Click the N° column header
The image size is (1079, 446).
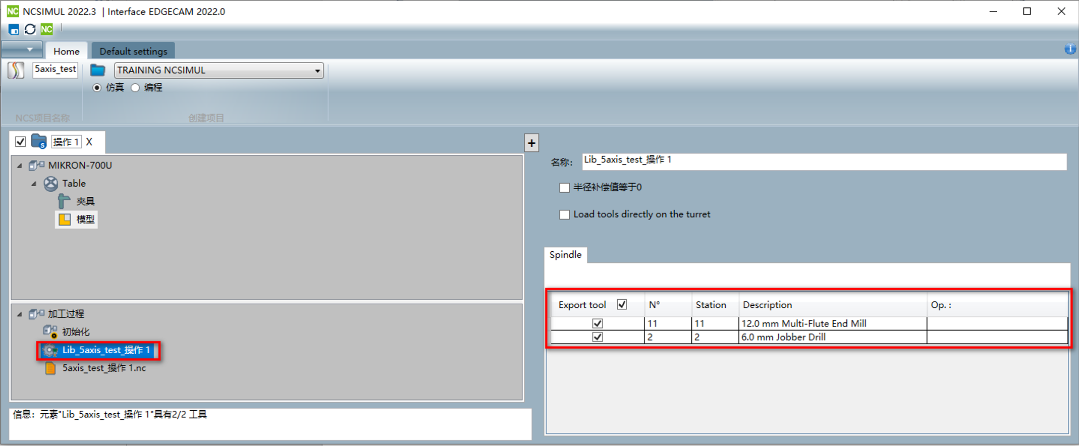[x=667, y=304]
